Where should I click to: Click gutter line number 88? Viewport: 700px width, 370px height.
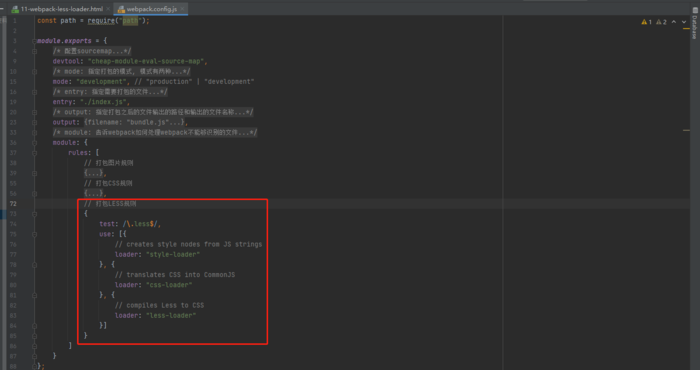(13, 366)
